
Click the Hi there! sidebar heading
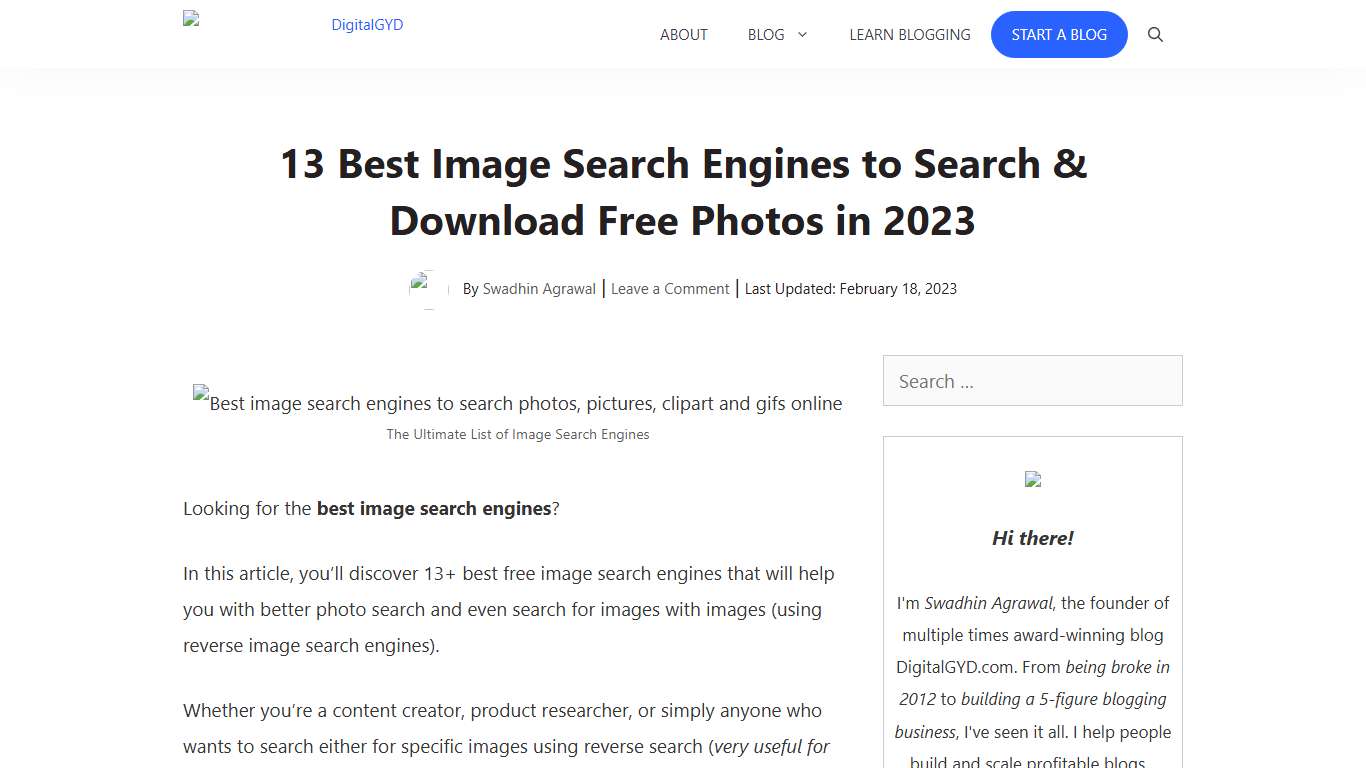pyautogui.click(x=1032, y=538)
